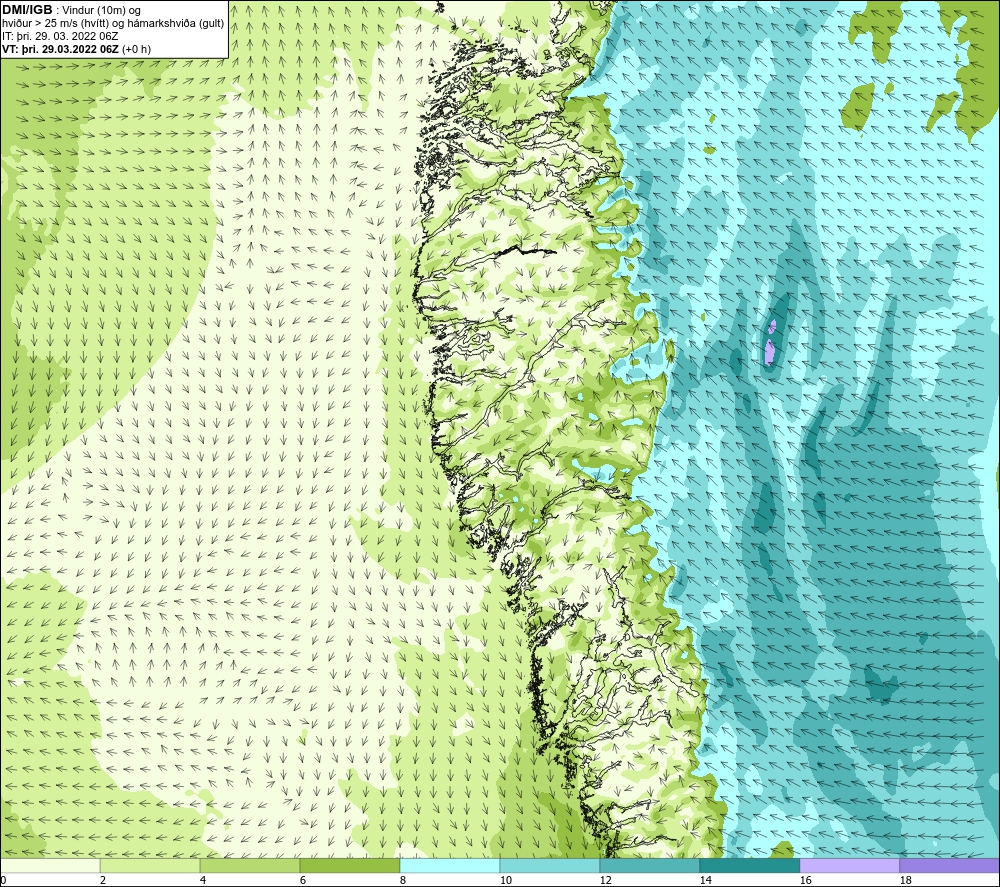
Task: Click the scale label "16"
Action: [805, 880]
